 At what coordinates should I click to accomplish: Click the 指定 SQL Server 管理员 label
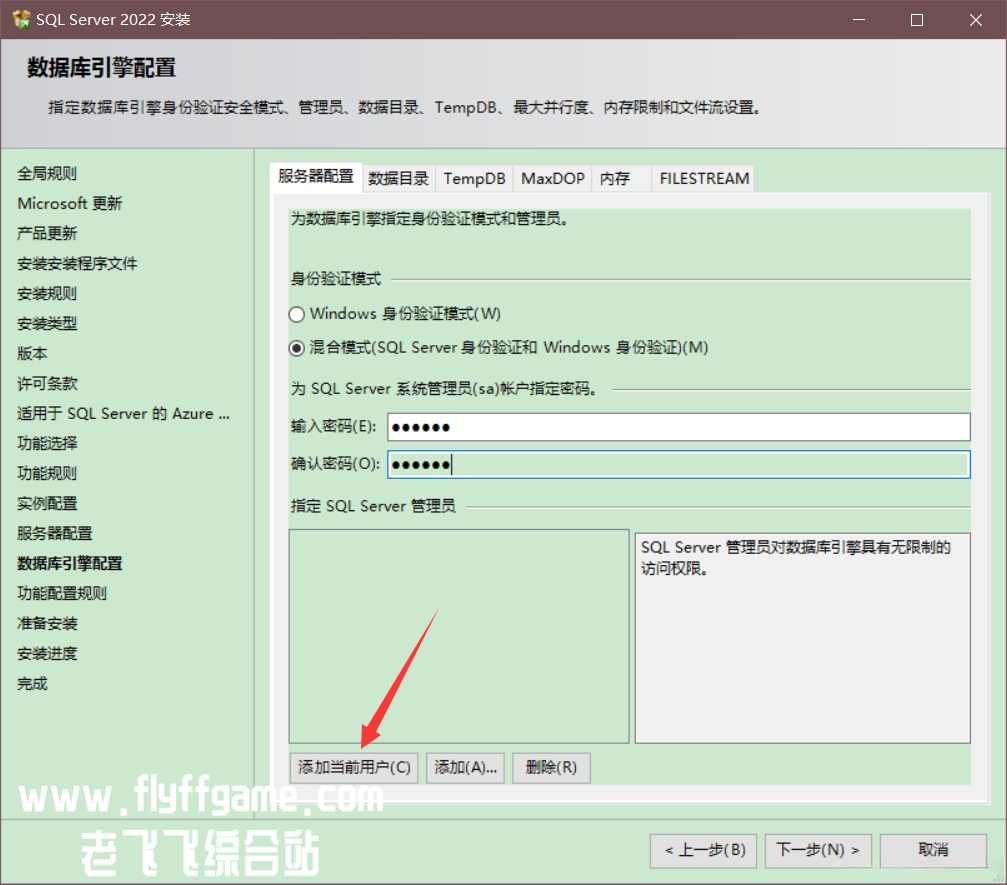coord(373,506)
